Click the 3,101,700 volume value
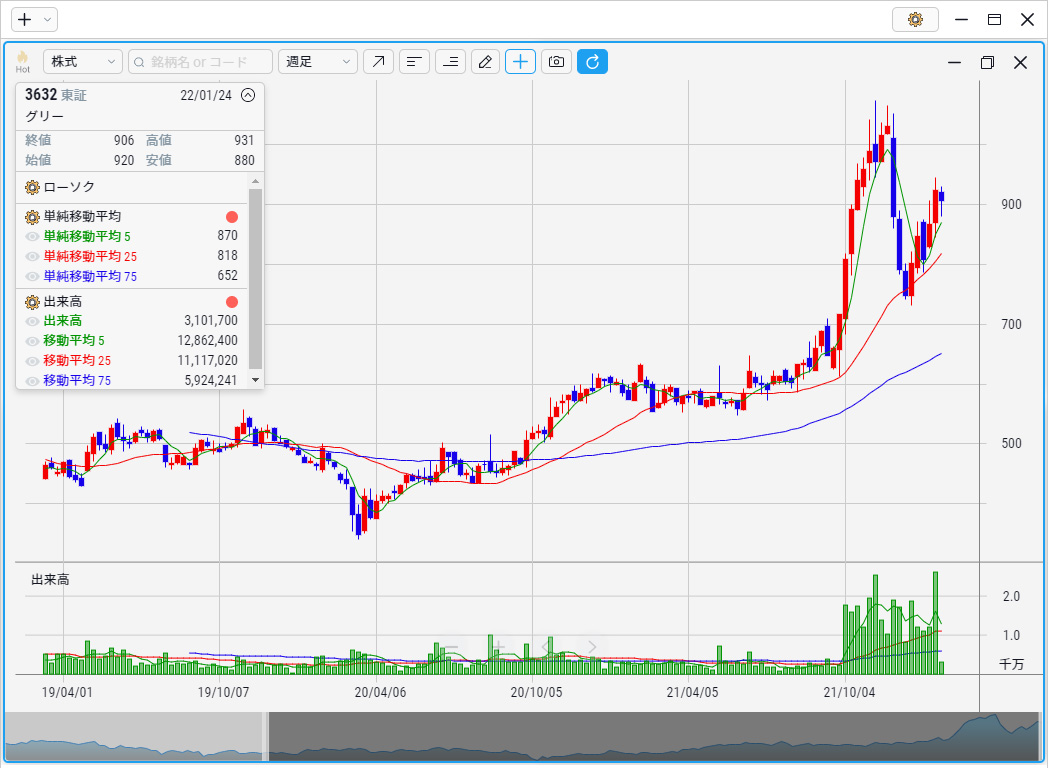 pyautogui.click(x=211, y=321)
